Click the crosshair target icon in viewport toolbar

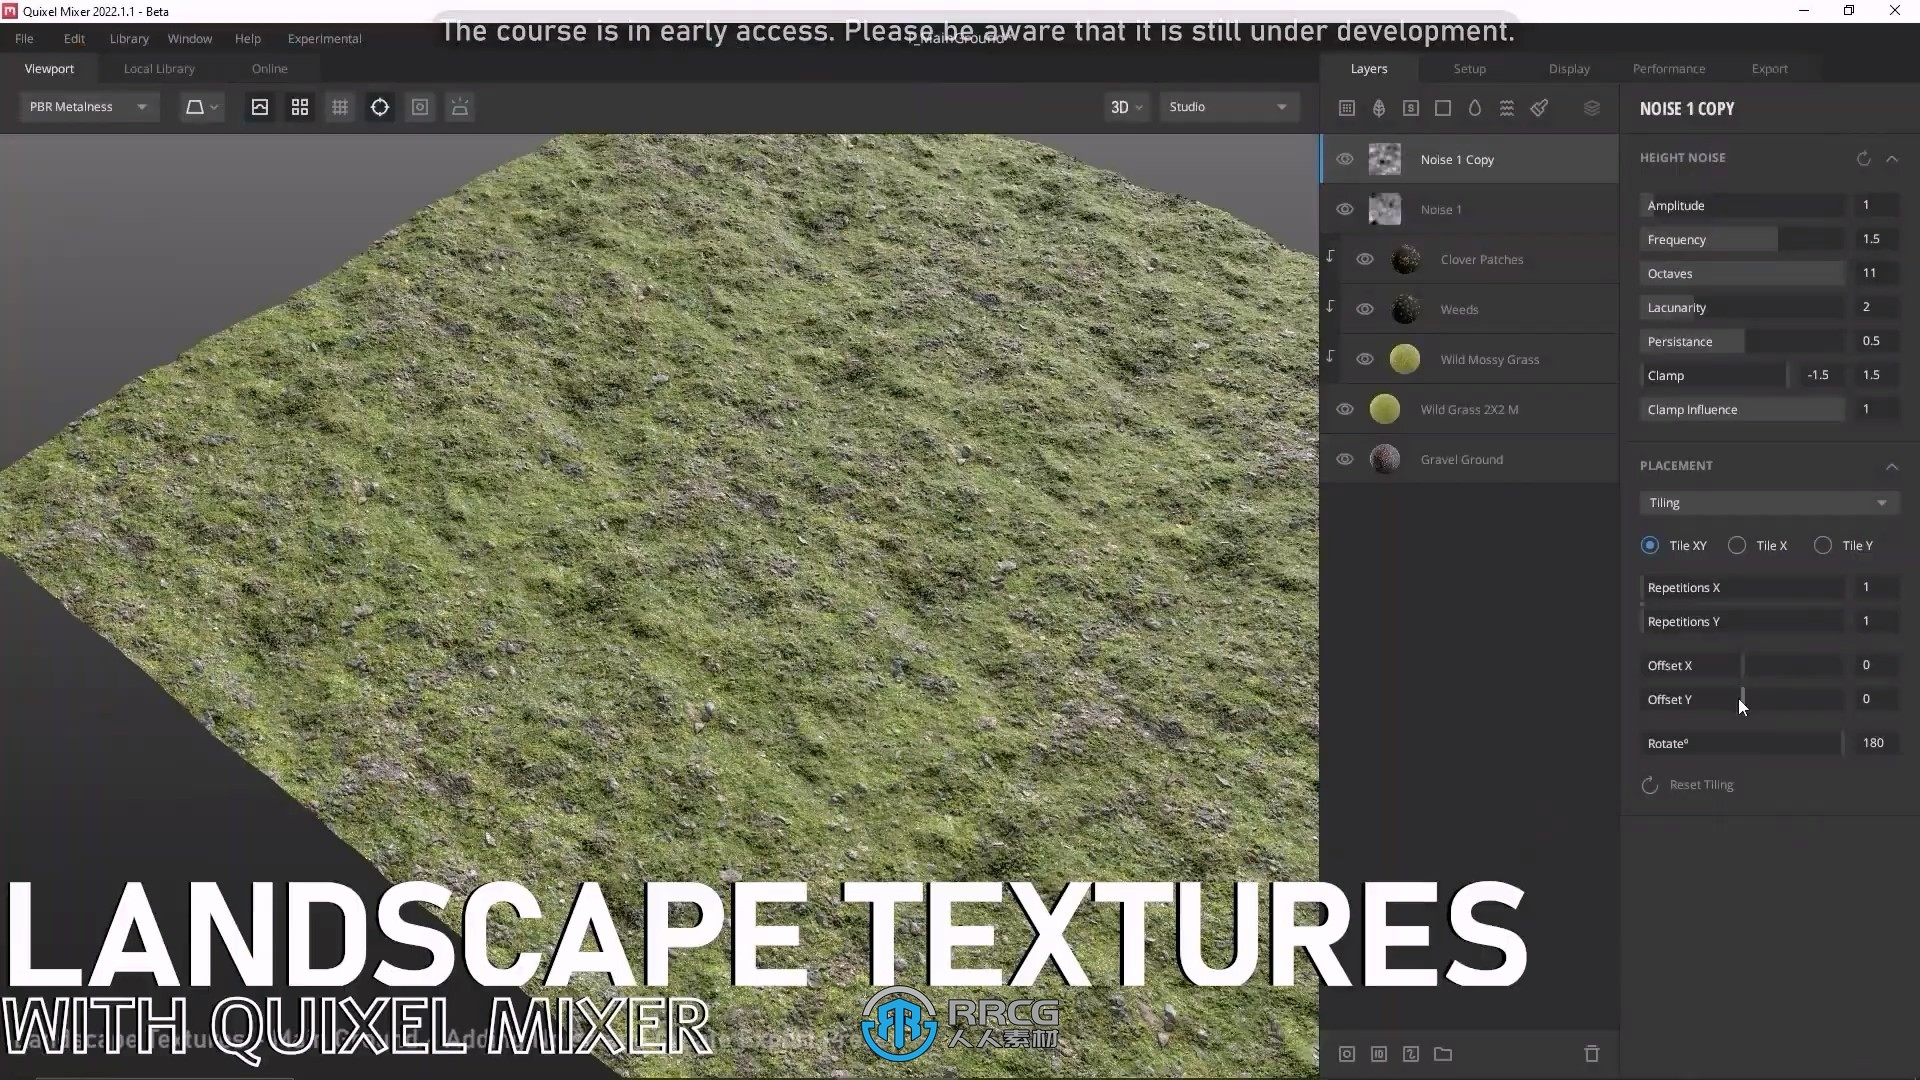click(380, 107)
